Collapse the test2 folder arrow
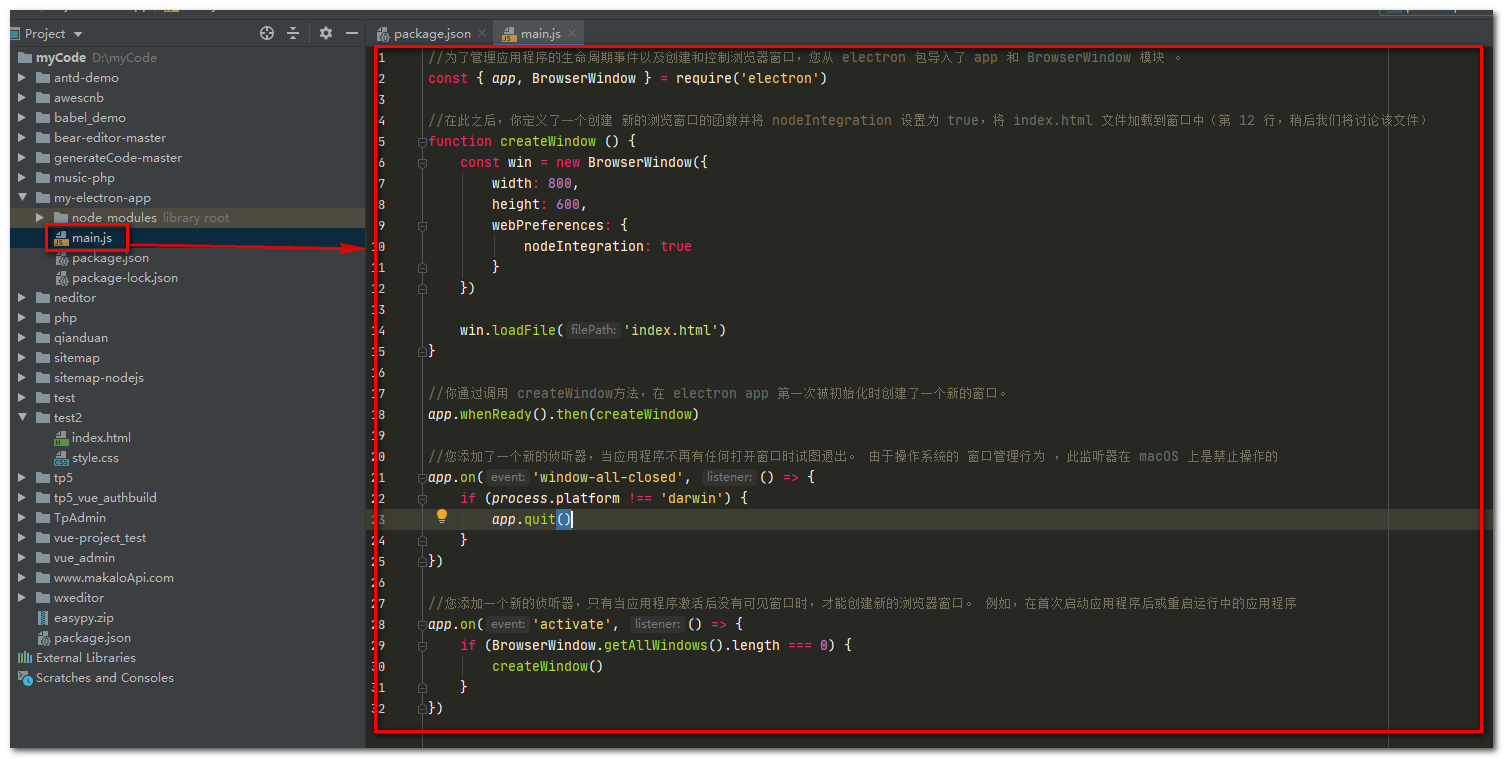Viewport: 1504px width, 759px height. click(x=23, y=418)
